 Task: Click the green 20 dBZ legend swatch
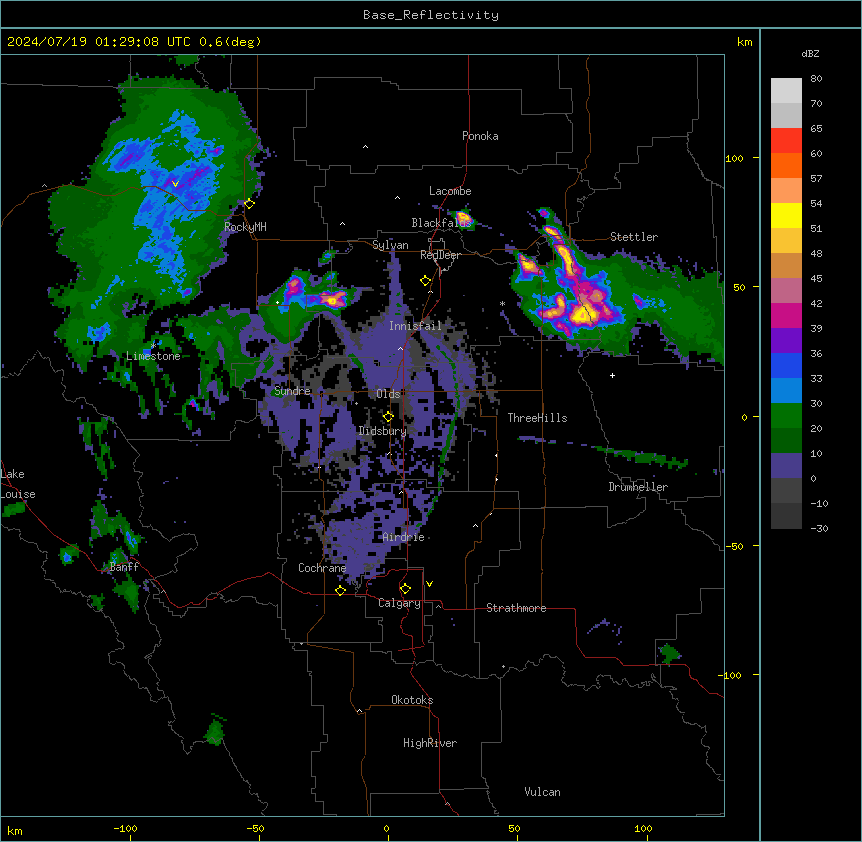click(786, 416)
